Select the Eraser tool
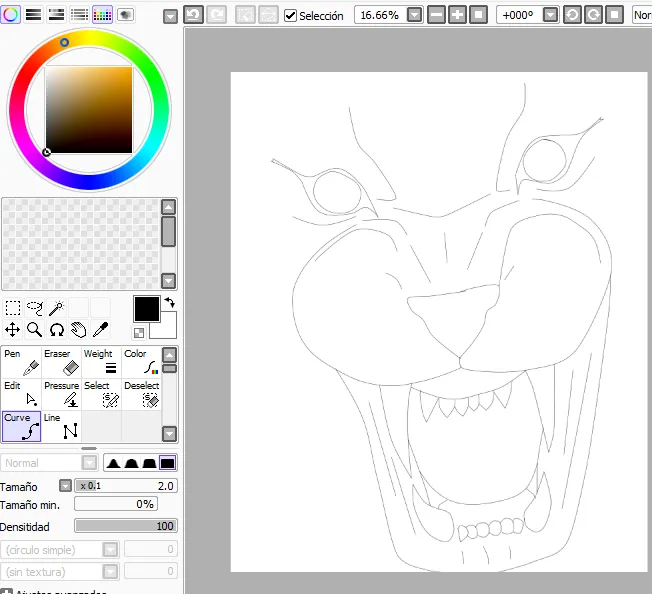Image resolution: width=652 pixels, height=594 pixels. click(x=61, y=362)
